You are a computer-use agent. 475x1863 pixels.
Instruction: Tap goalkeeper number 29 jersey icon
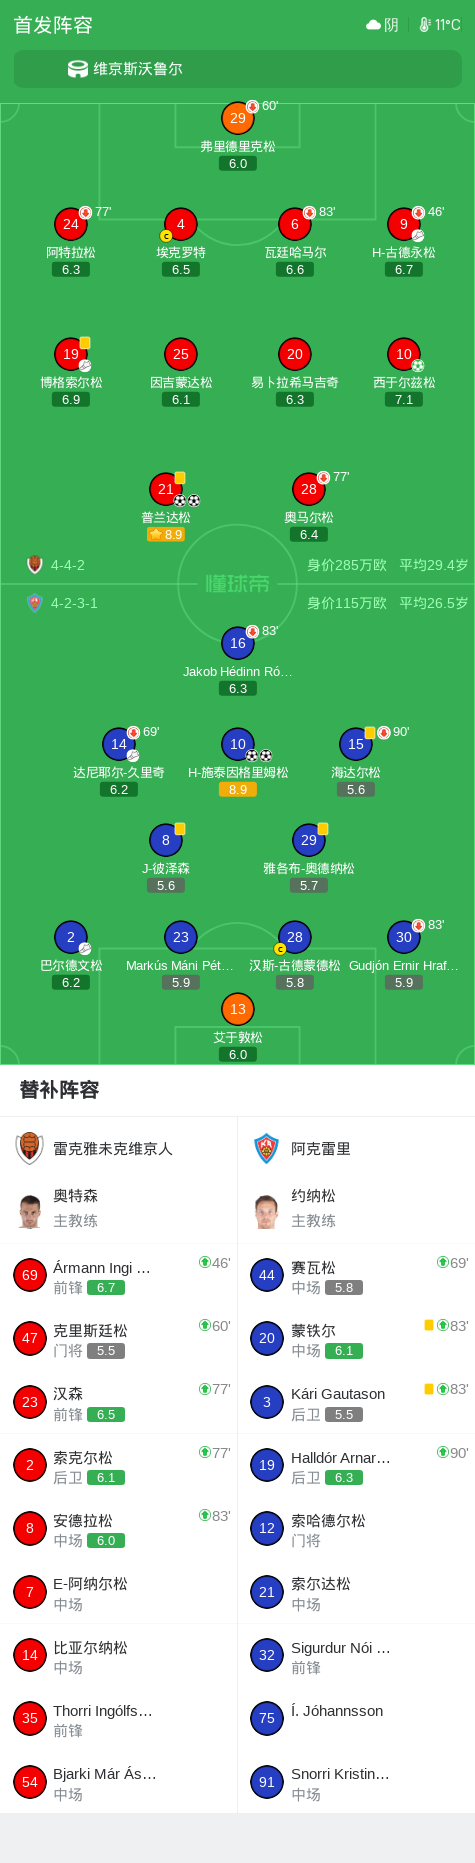(237, 118)
